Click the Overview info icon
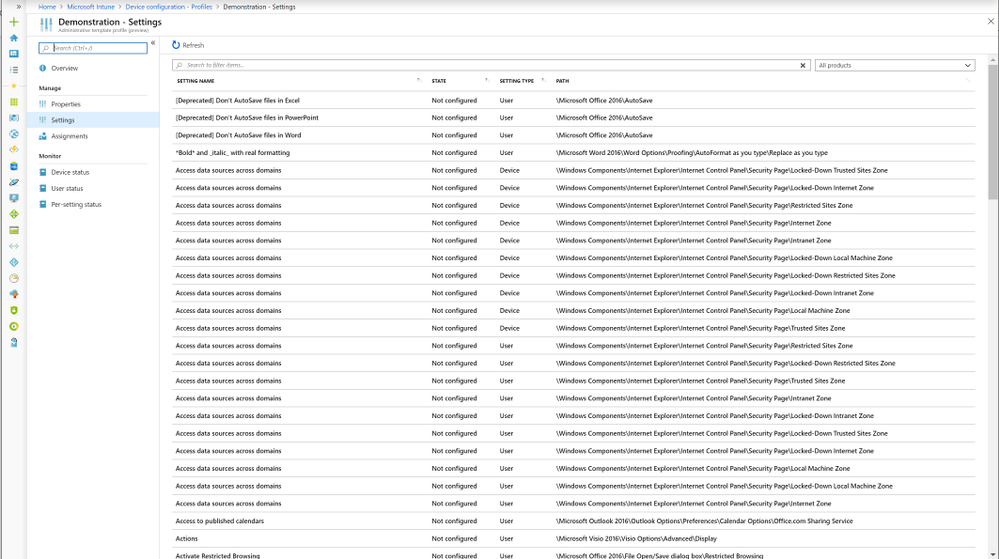This screenshot has height=559, width=999. pos(43,68)
